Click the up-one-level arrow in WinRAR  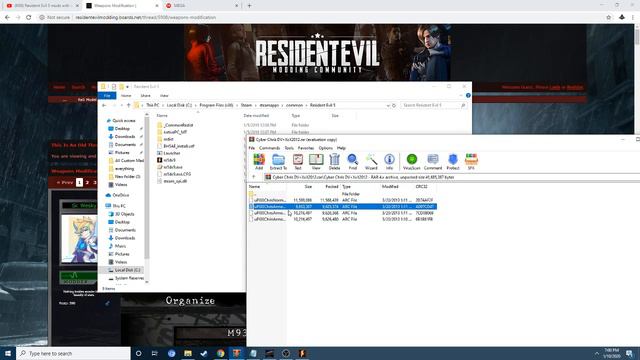coord(253,177)
